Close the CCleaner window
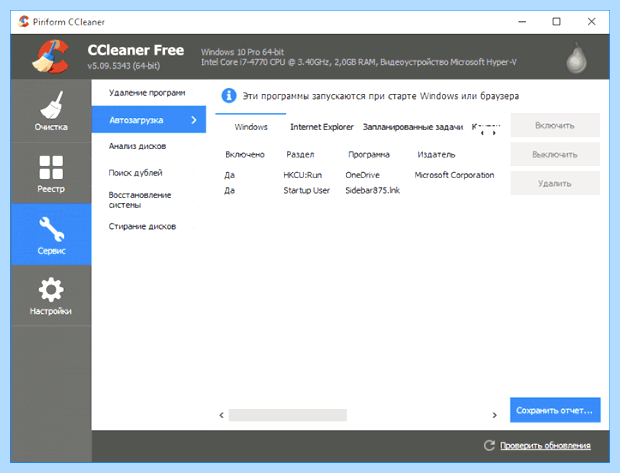 coord(592,22)
